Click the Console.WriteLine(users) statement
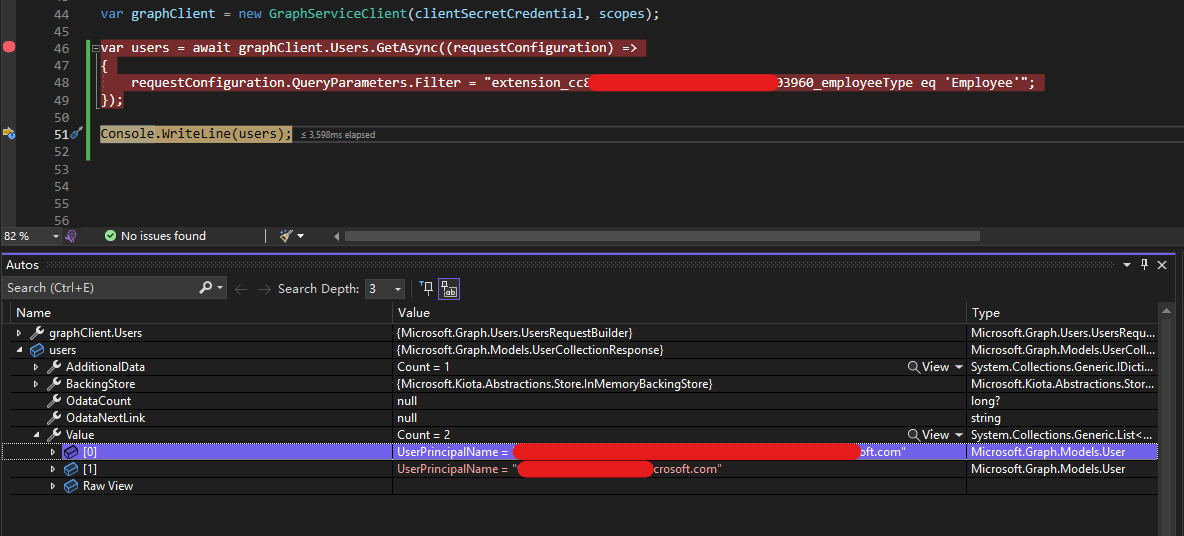 [196, 134]
